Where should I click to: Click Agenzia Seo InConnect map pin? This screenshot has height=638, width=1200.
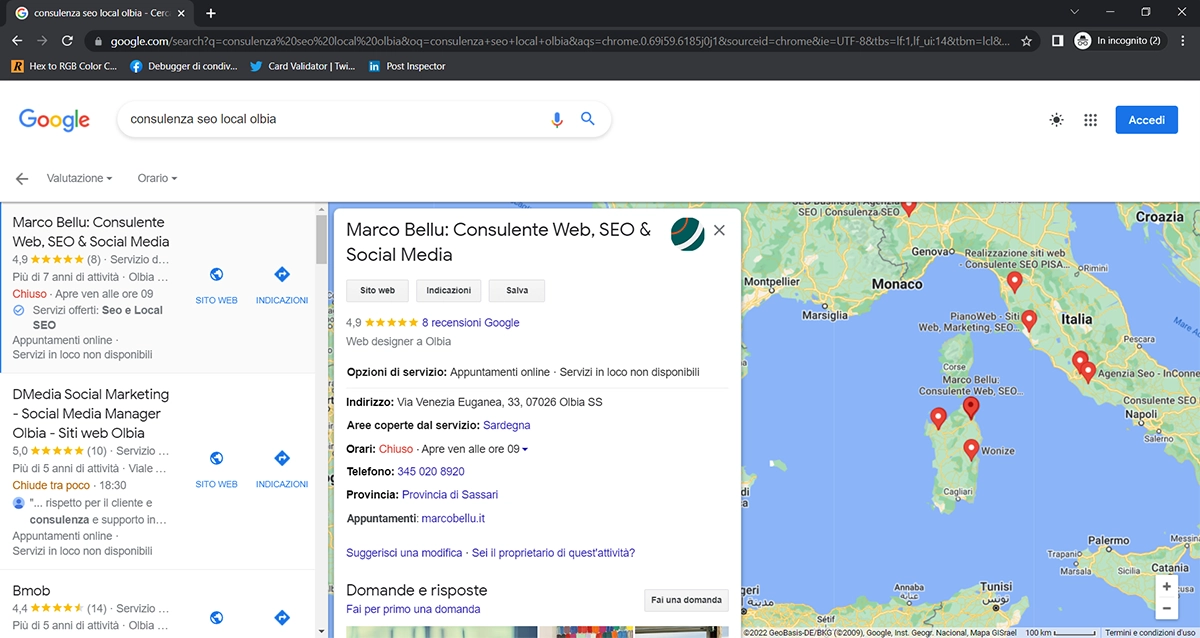pyautogui.click(x=1088, y=373)
